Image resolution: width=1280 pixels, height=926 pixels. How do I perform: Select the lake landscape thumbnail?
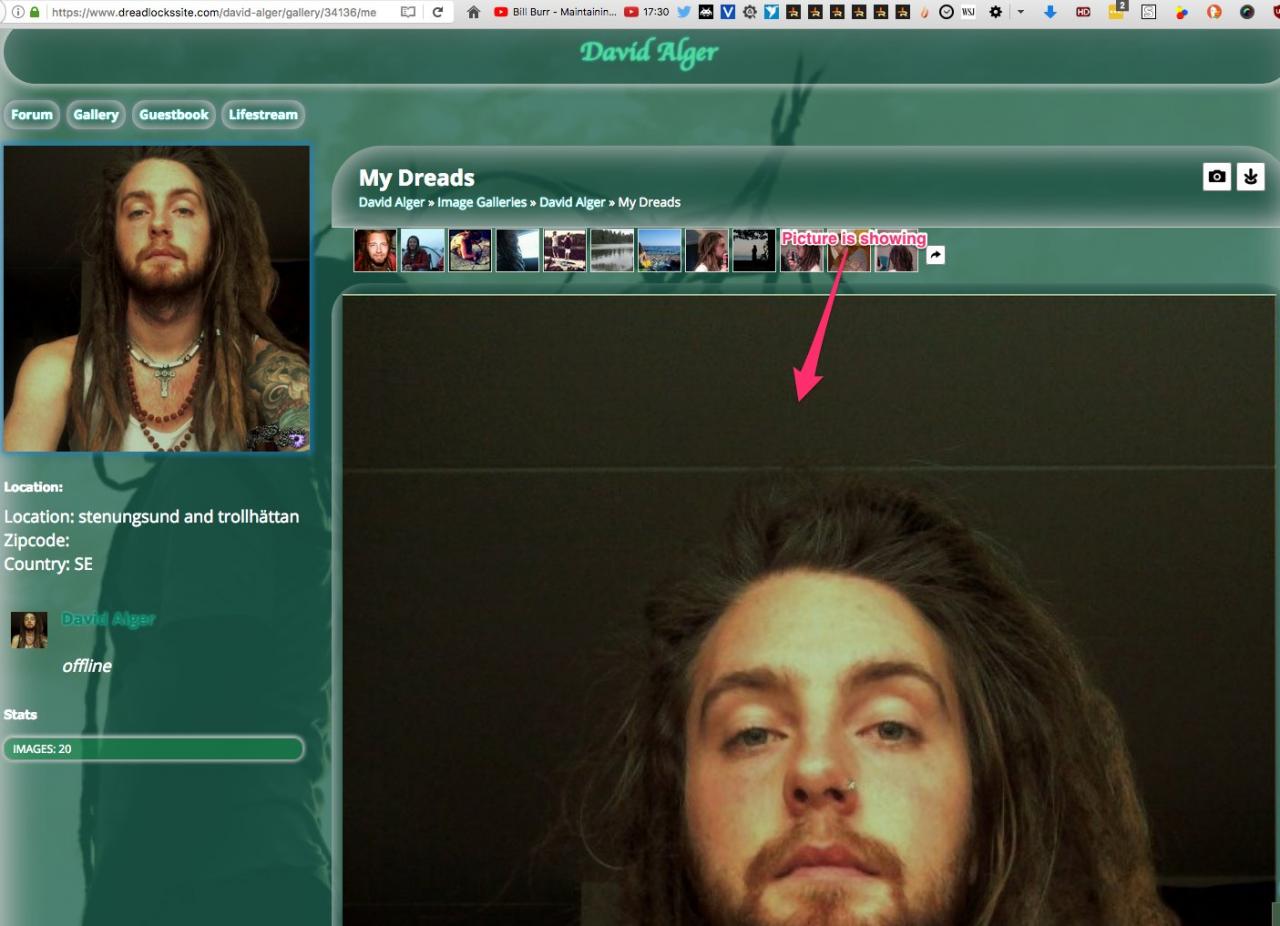click(x=612, y=251)
